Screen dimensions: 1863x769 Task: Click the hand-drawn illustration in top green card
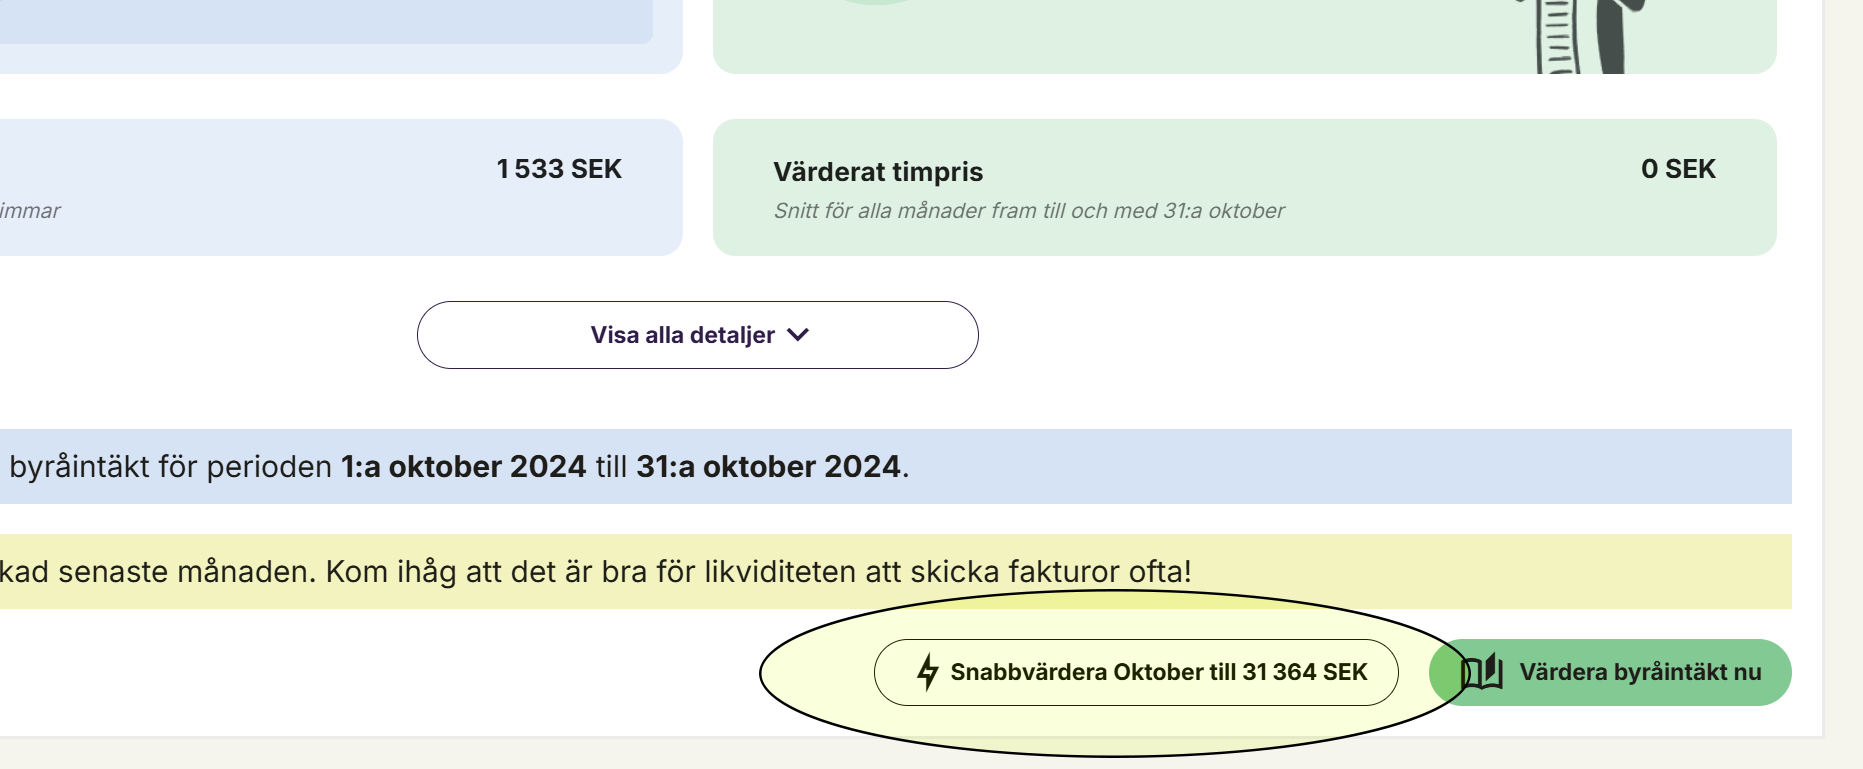(1580, 35)
